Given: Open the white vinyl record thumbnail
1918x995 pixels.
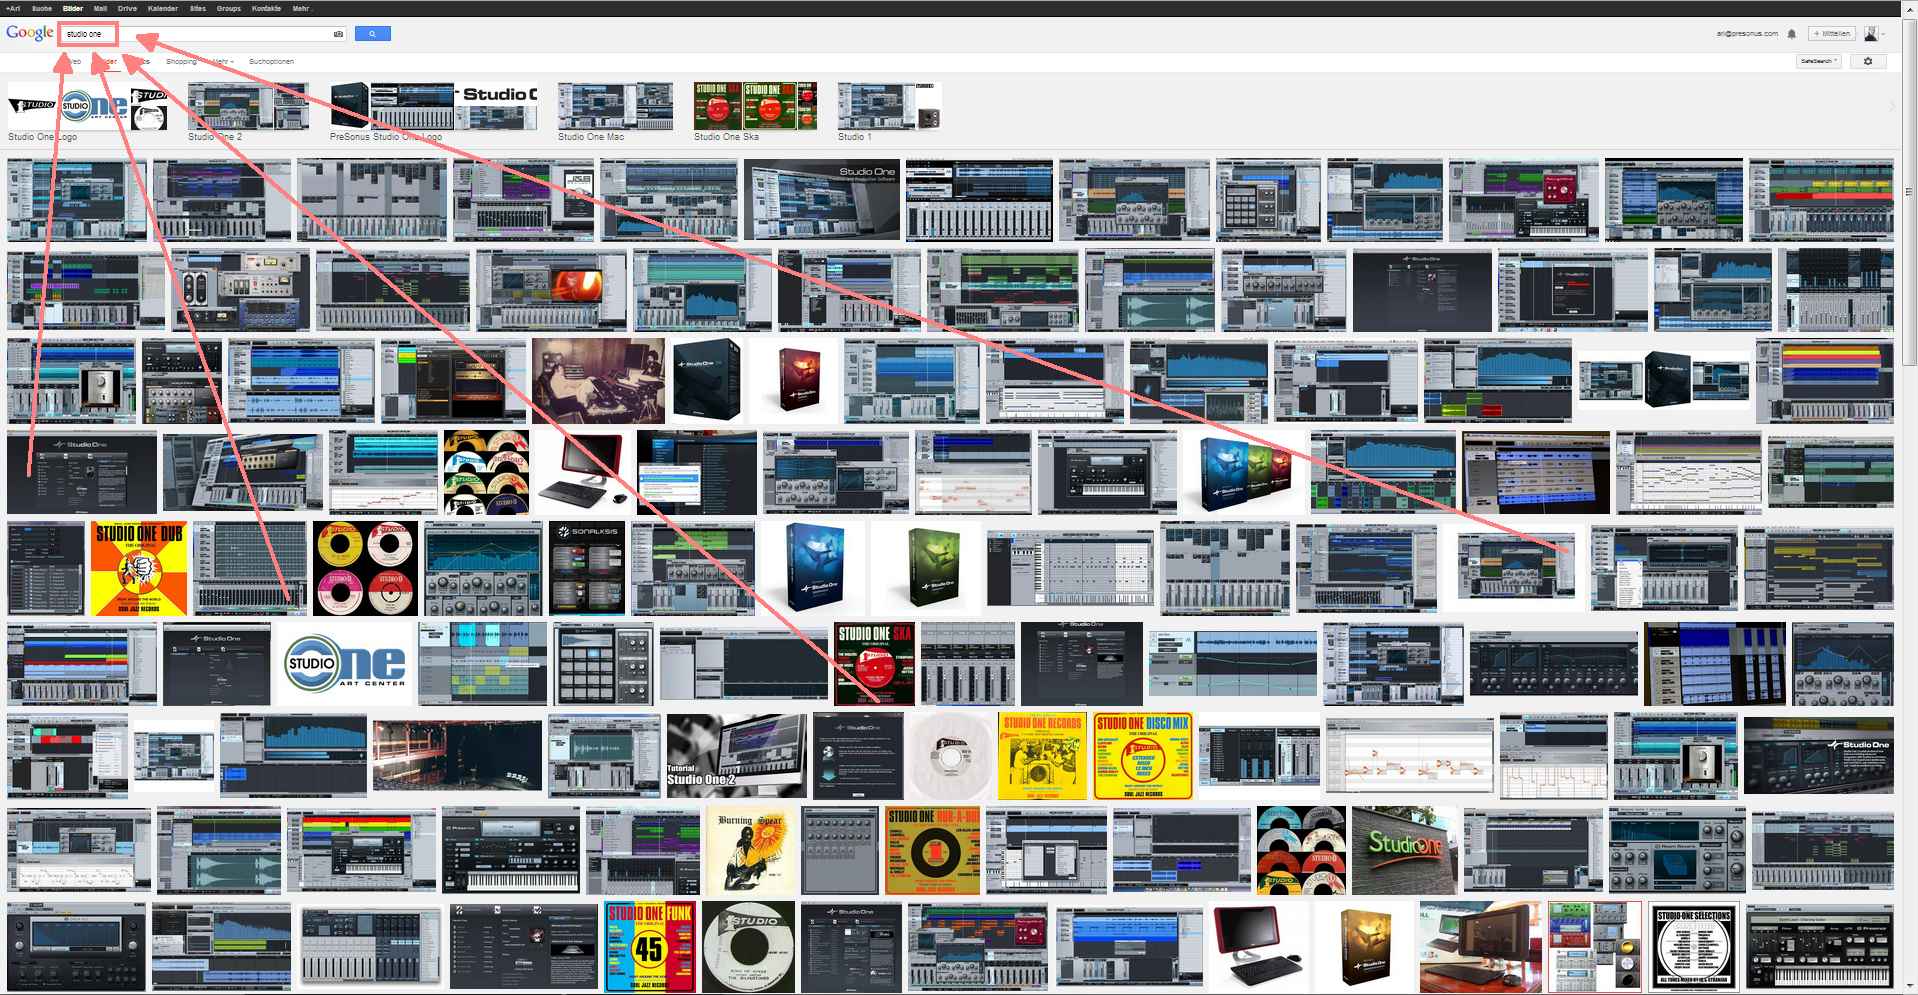Looking at the screenshot, I should click(x=950, y=755).
